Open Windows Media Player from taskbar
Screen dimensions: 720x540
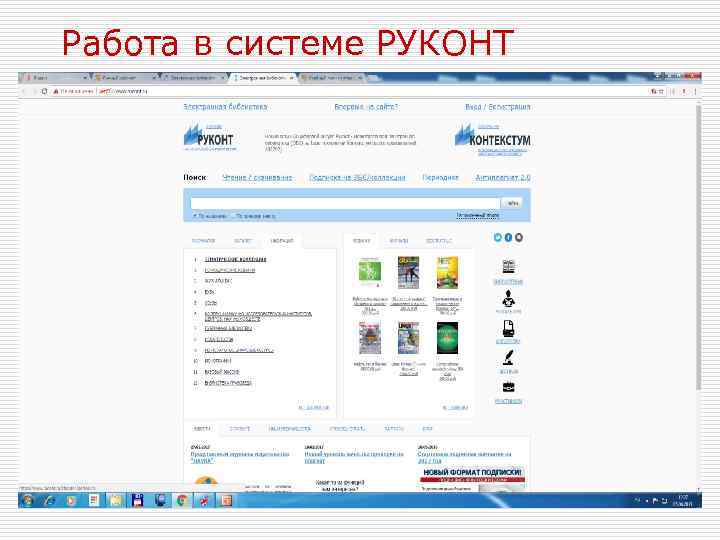click(x=71, y=500)
